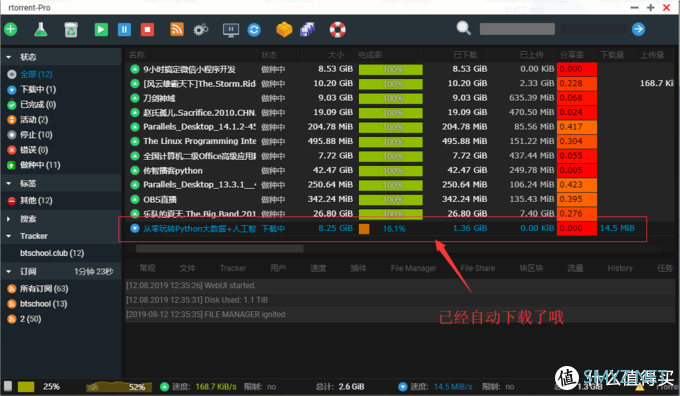Click the horizontal scrollbar under torrent list
Screen dimensions: 680x396
[x=220, y=249]
